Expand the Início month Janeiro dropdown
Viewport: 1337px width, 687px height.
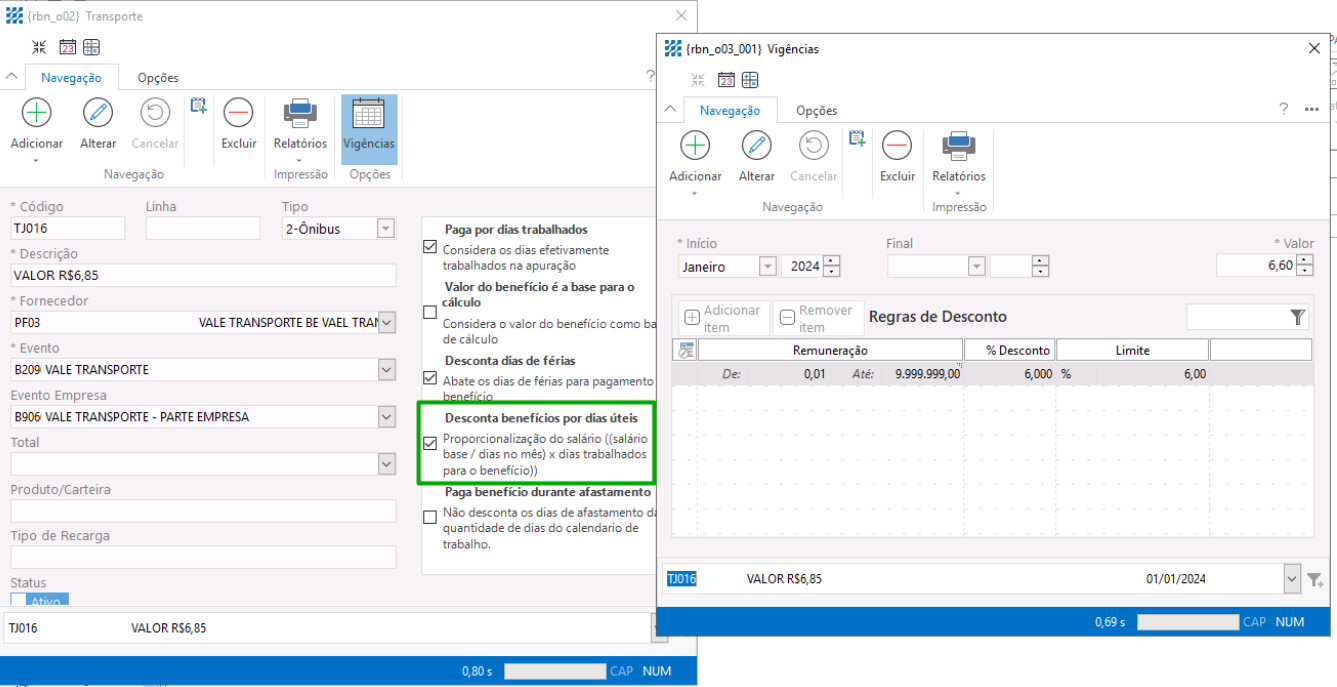click(x=768, y=267)
